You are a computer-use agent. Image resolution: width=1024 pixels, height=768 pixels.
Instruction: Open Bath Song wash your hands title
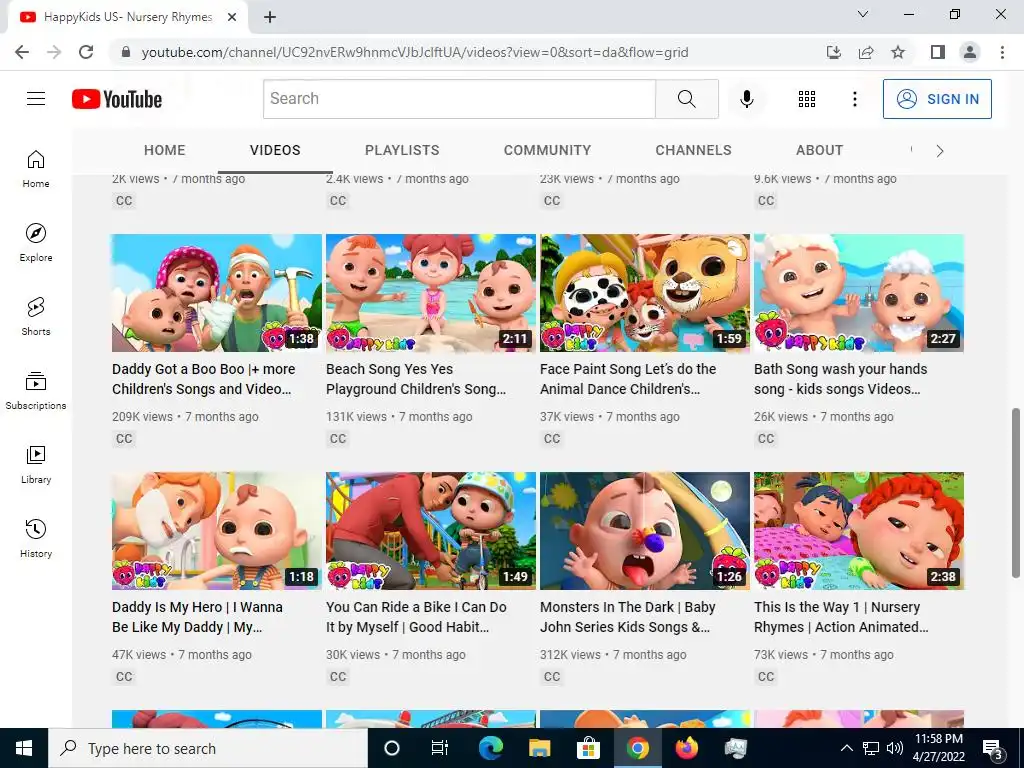point(840,379)
